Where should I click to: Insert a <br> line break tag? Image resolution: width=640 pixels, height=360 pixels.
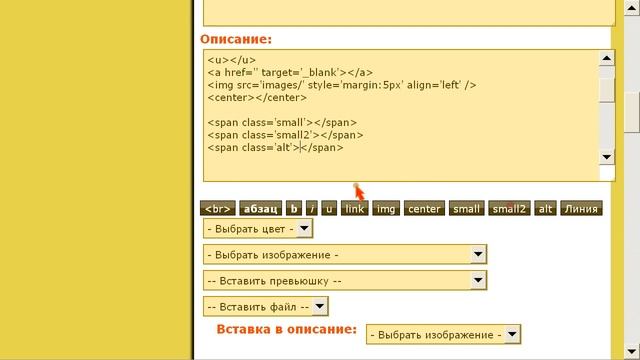coord(218,208)
